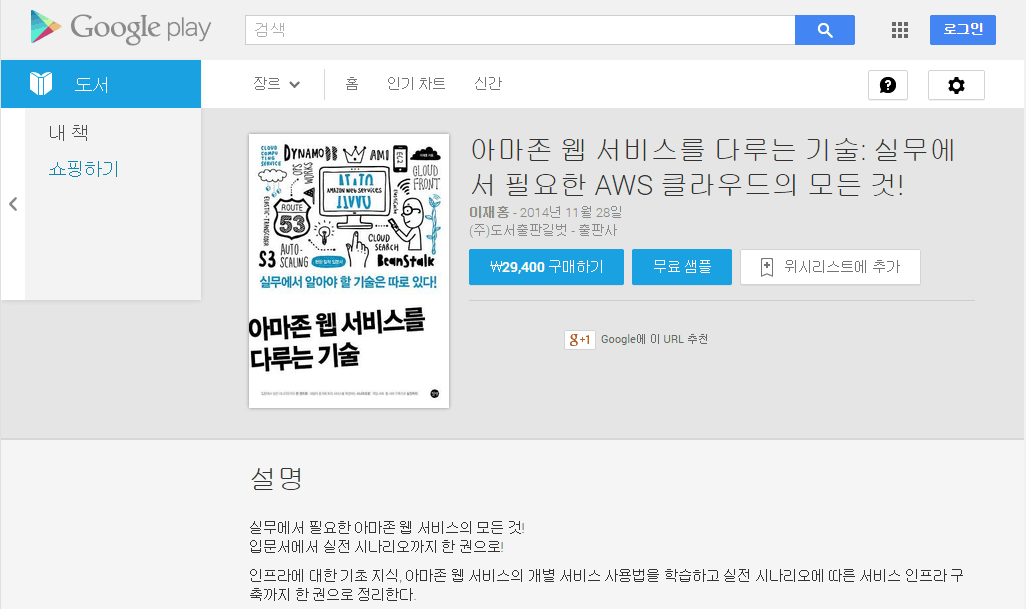Screen dimensions: 1026x609
Task: Collapse the left sidebar with chevron arrow
Action: [13, 204]
